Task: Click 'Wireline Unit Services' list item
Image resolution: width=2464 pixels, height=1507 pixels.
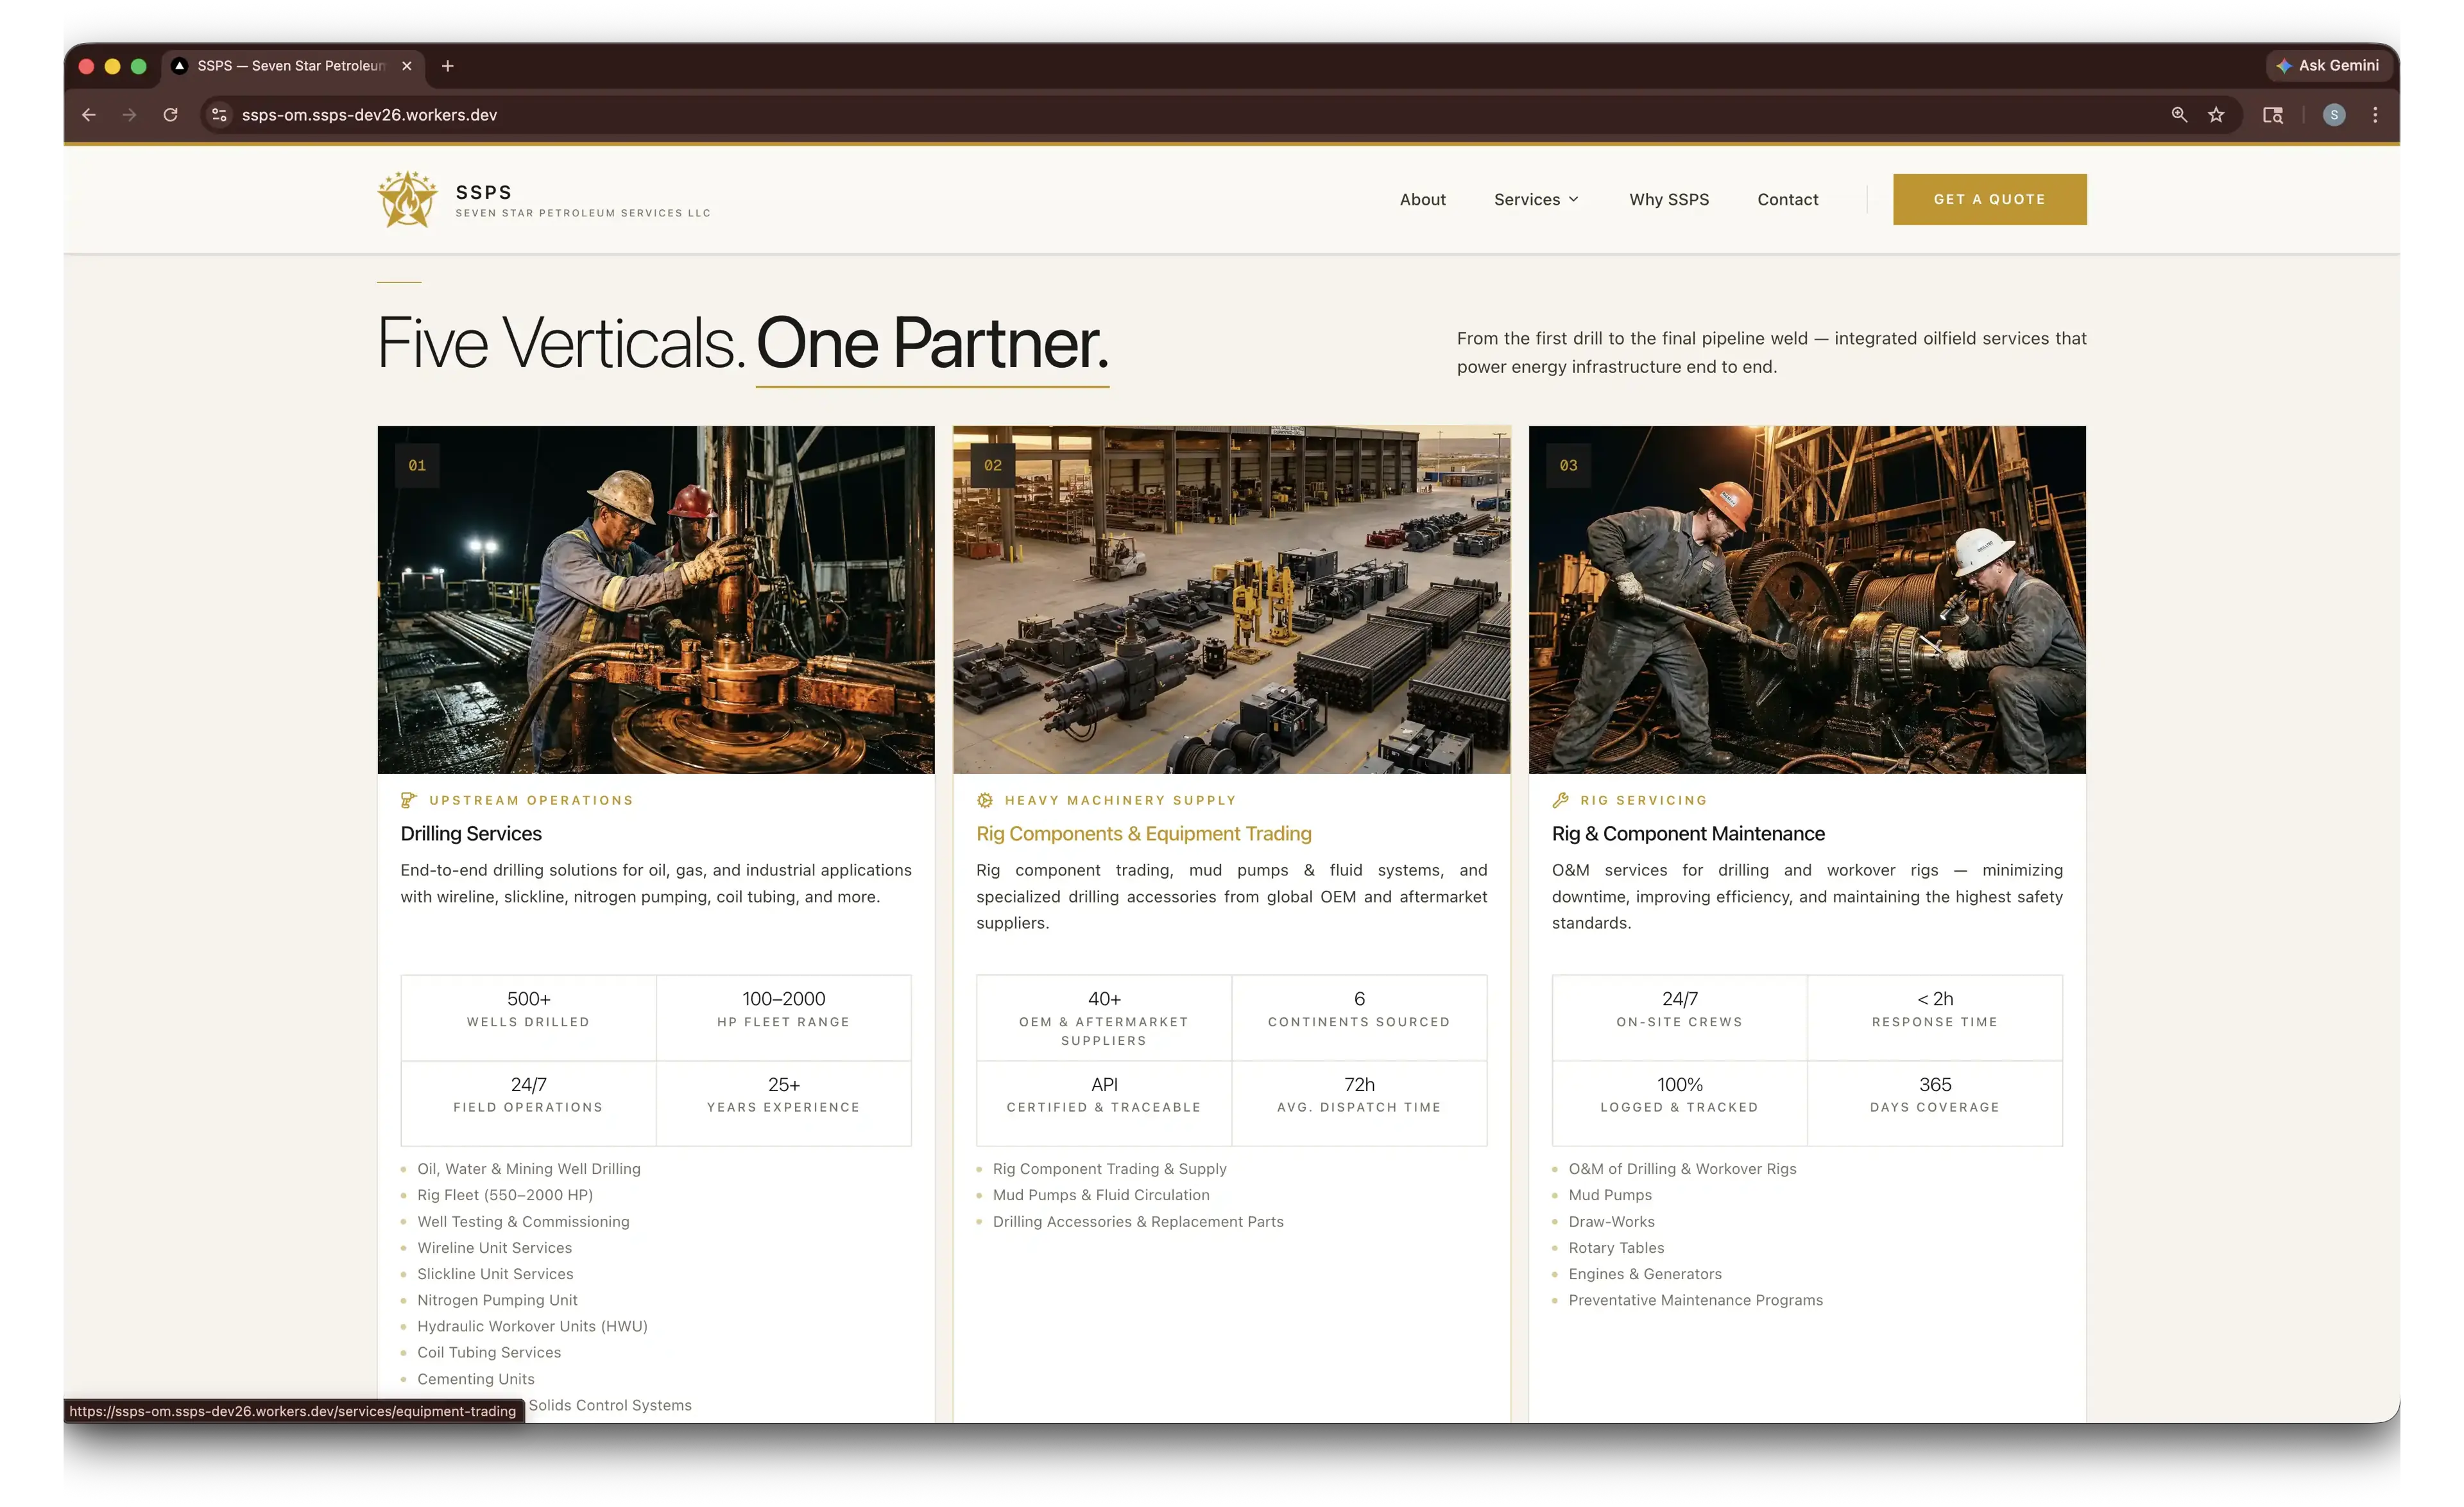Action: pos(494,1247)
